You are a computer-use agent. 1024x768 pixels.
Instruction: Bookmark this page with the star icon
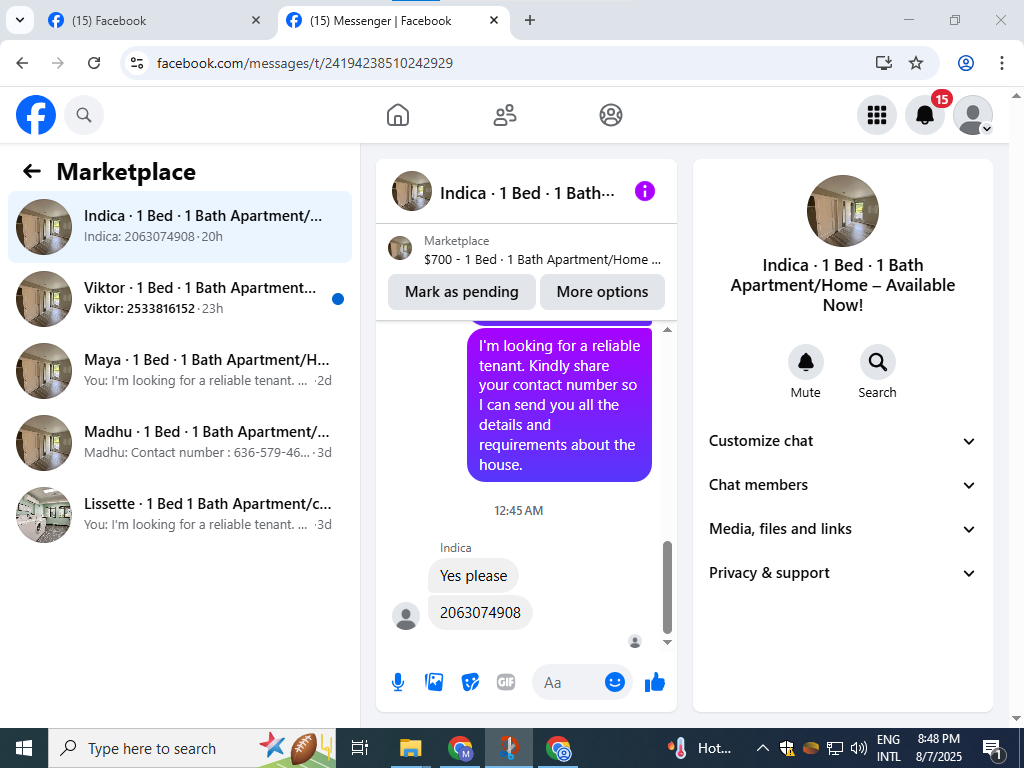pyautogui.click(x=916, y=63)
